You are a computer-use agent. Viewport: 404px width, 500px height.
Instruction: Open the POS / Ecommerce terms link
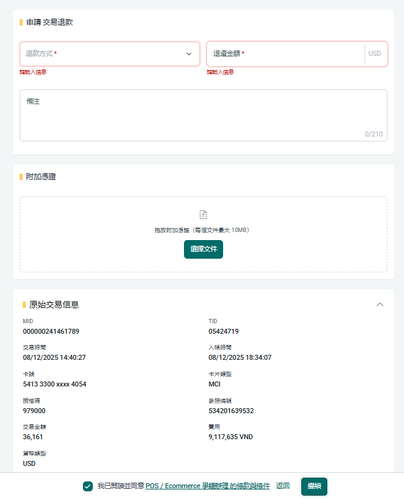coord(207,486)
